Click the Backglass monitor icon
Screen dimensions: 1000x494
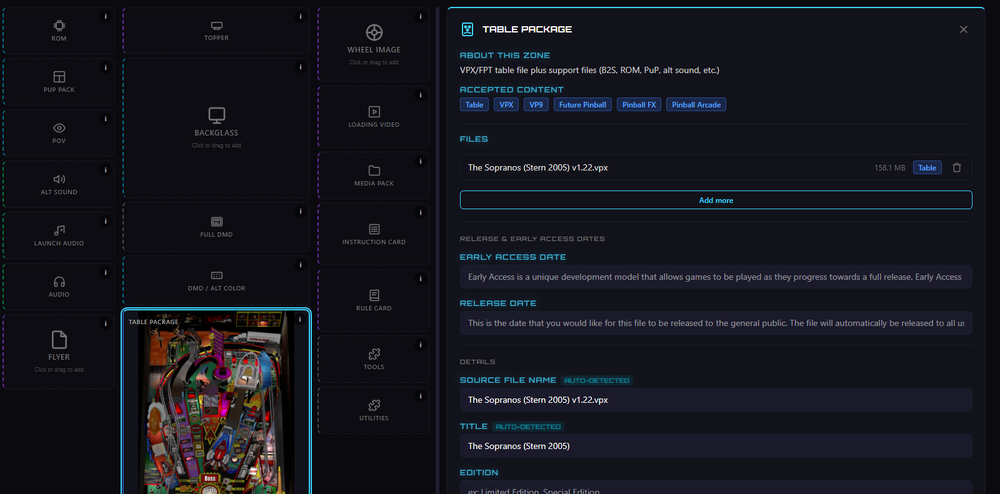(x=217, y=115)
